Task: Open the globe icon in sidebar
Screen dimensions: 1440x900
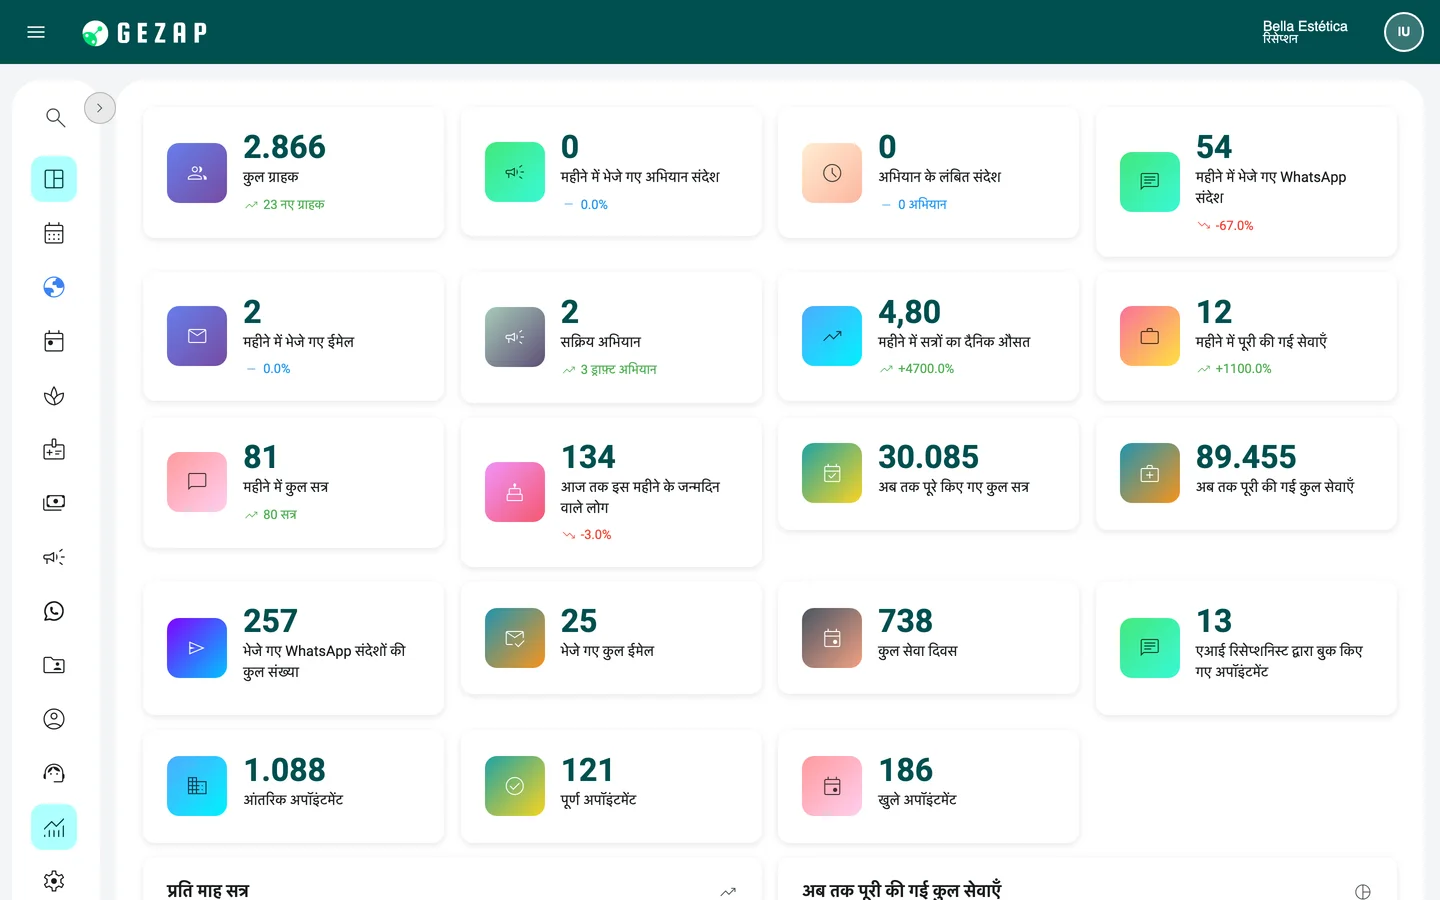Action: tap(54, 287)
